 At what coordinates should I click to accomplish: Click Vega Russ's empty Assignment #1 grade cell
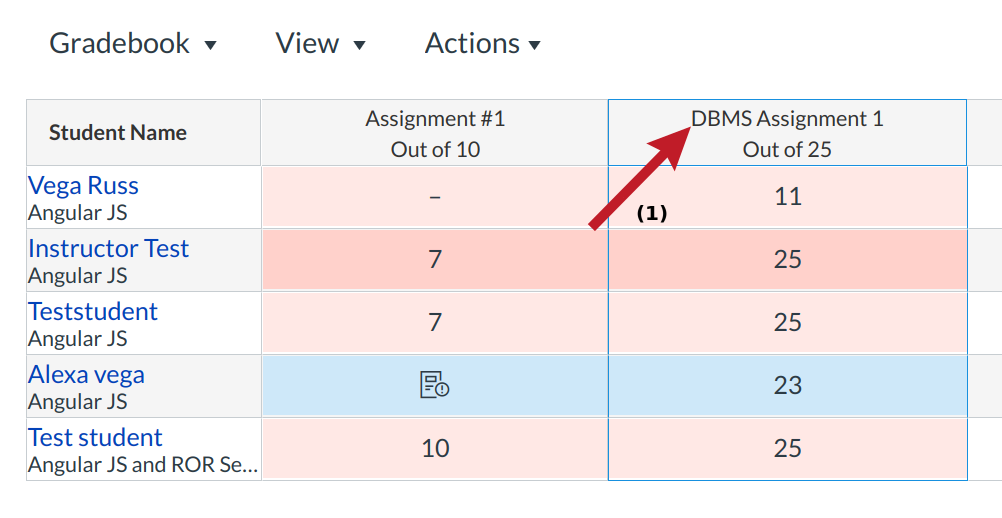(435, 196)
